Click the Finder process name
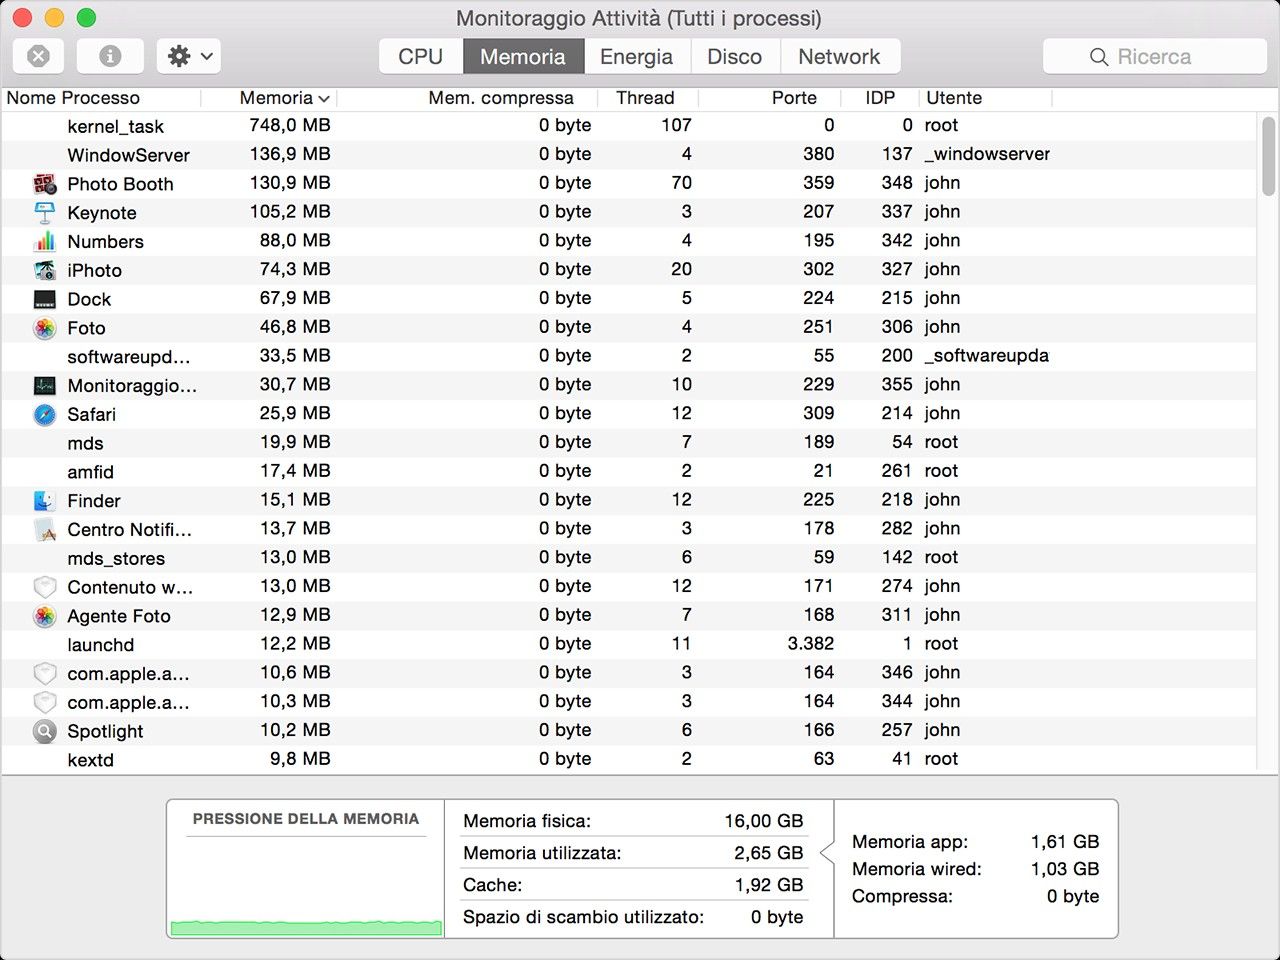Screen dimensions: 1280x960 click(94, 501)
